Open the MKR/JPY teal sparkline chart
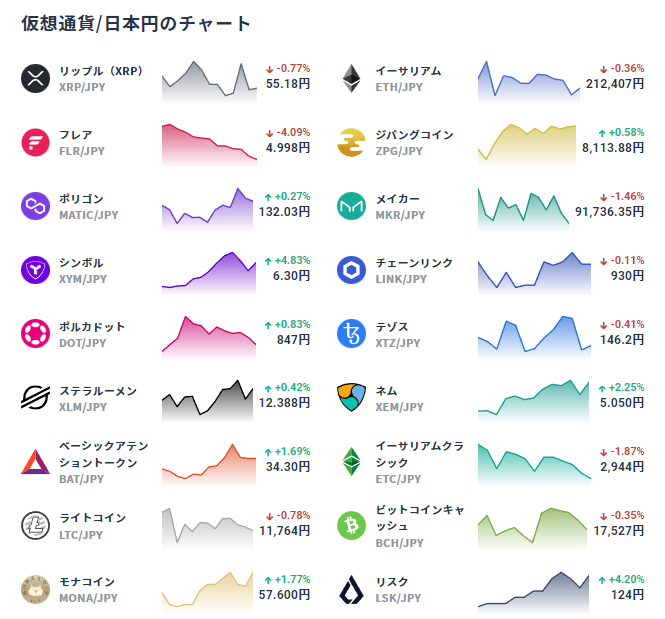 (x=523, y=209)
